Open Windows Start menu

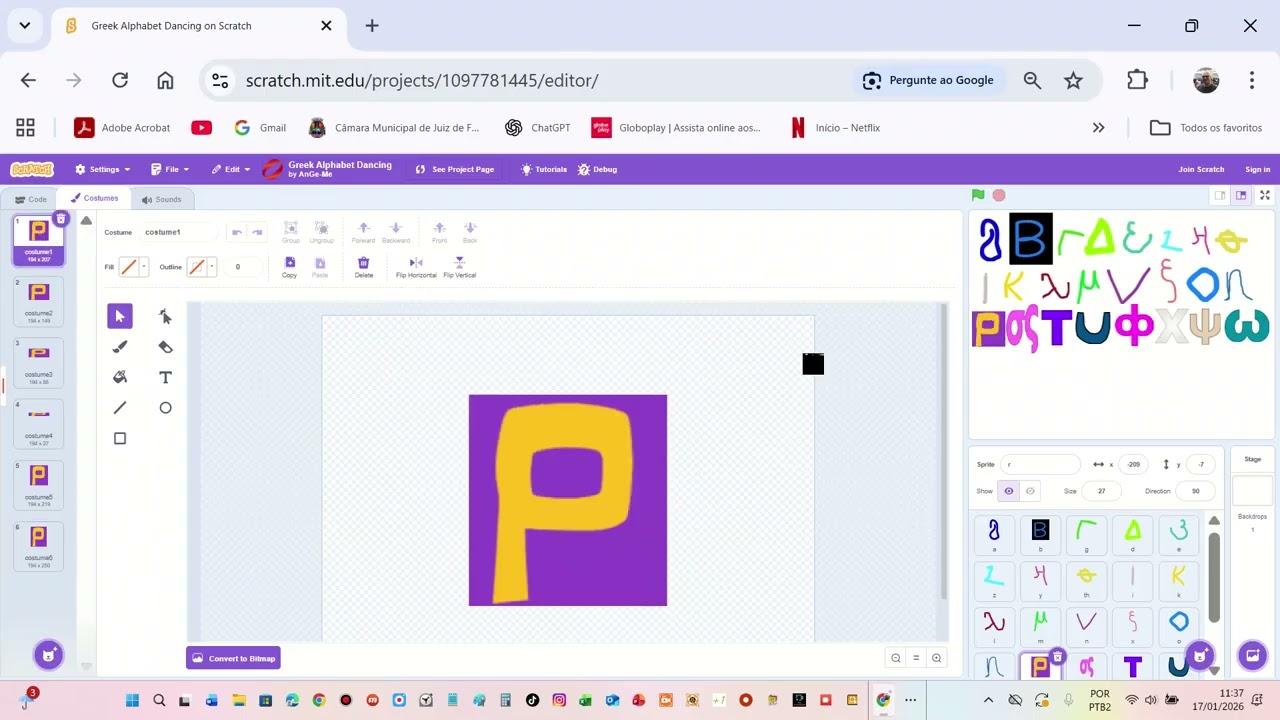132,700
